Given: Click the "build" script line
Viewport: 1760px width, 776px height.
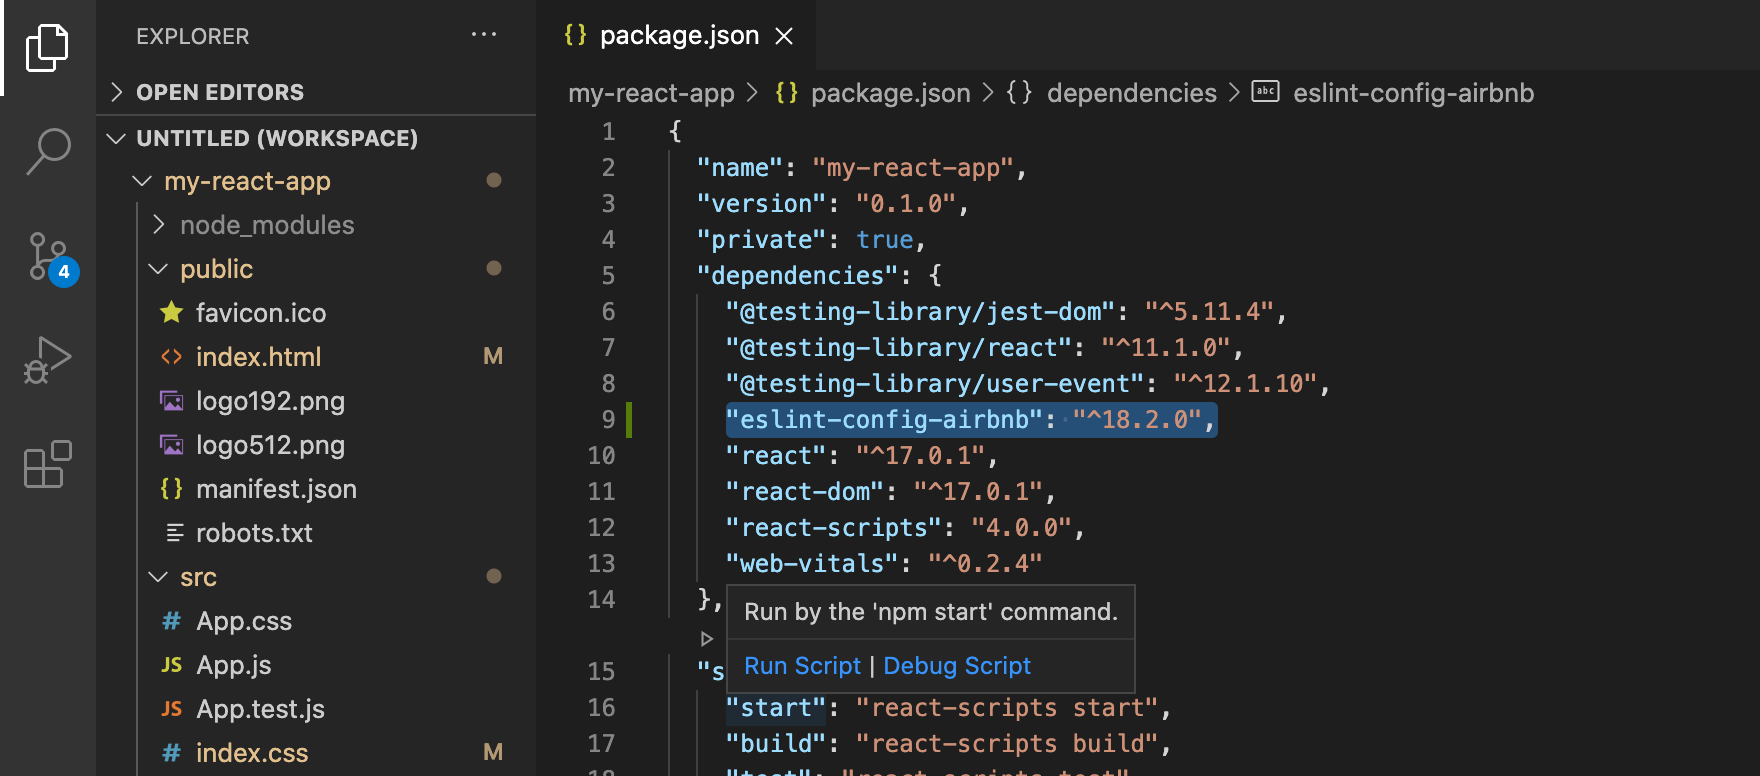Looking at the screenshot, I should coord(949,744).
